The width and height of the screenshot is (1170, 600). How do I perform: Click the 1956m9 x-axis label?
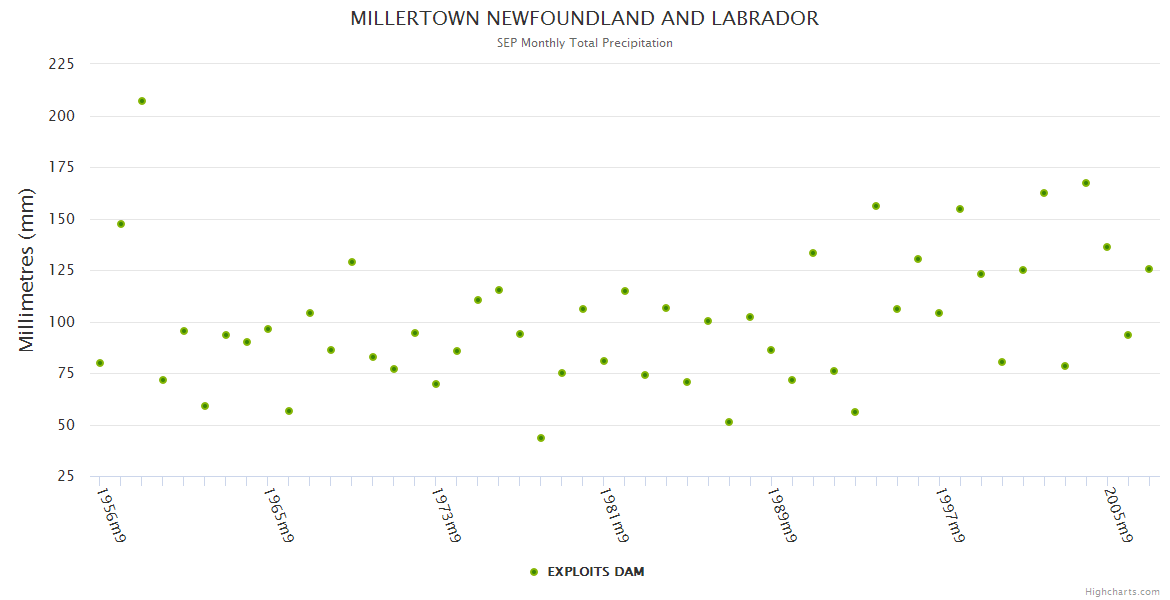111,516
